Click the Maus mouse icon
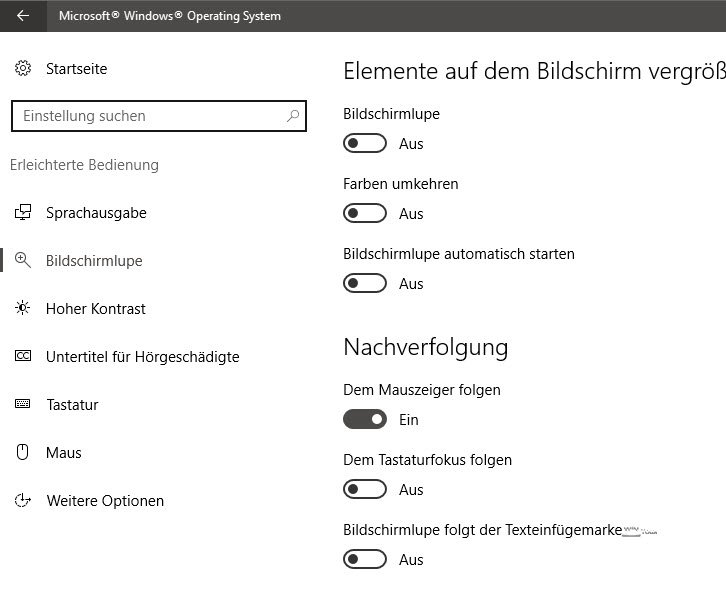The height and width of the screenshot is (595, 726). pyautogui.click(x=23, y=453)
